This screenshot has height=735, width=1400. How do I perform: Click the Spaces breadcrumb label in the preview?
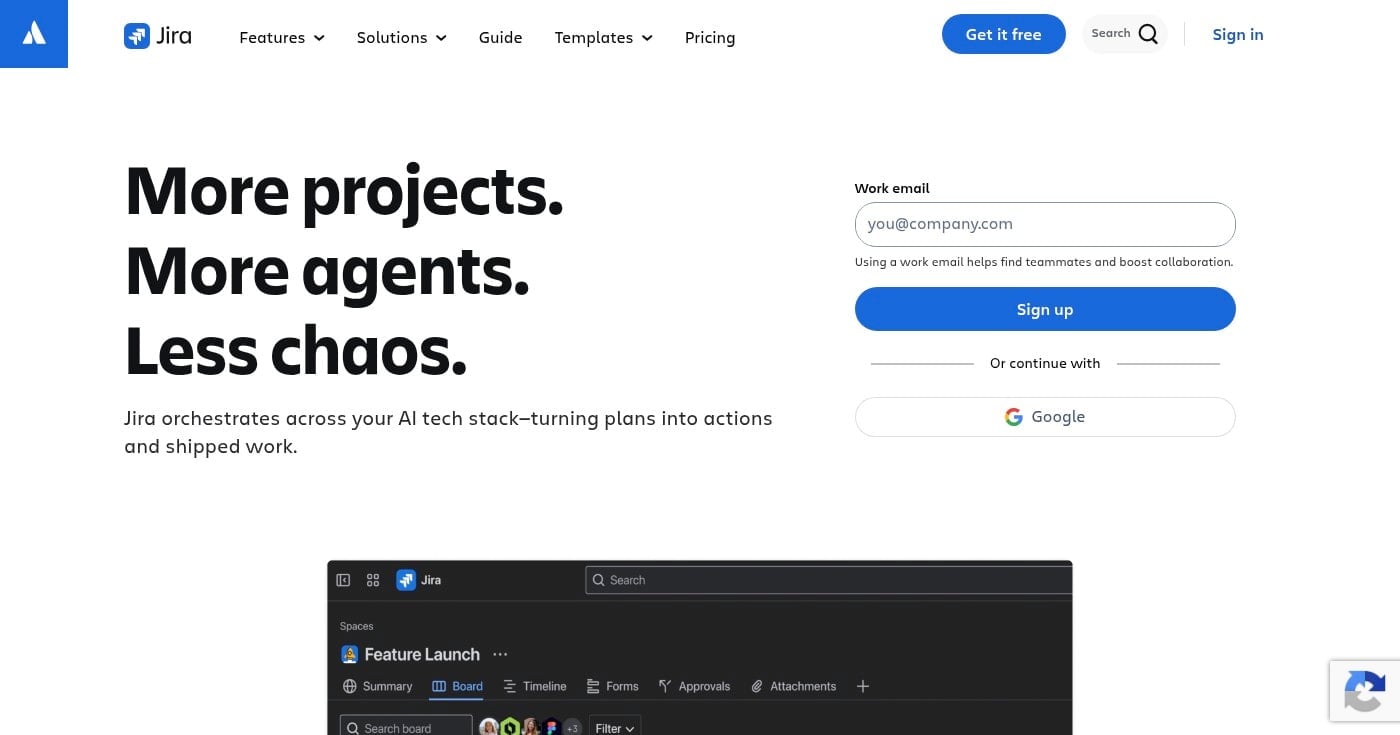[x=356, y=626]
